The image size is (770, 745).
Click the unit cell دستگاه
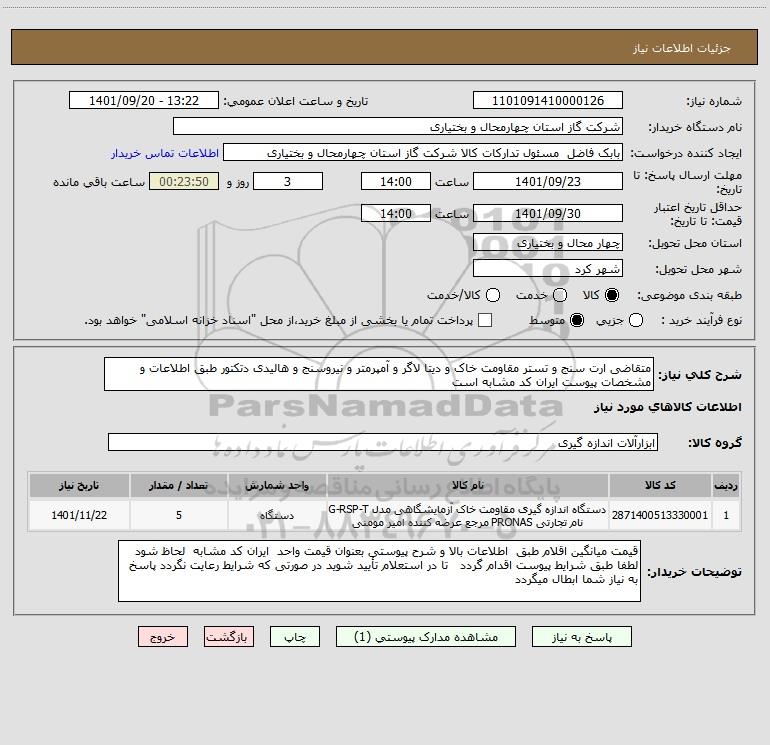(277, 515)
